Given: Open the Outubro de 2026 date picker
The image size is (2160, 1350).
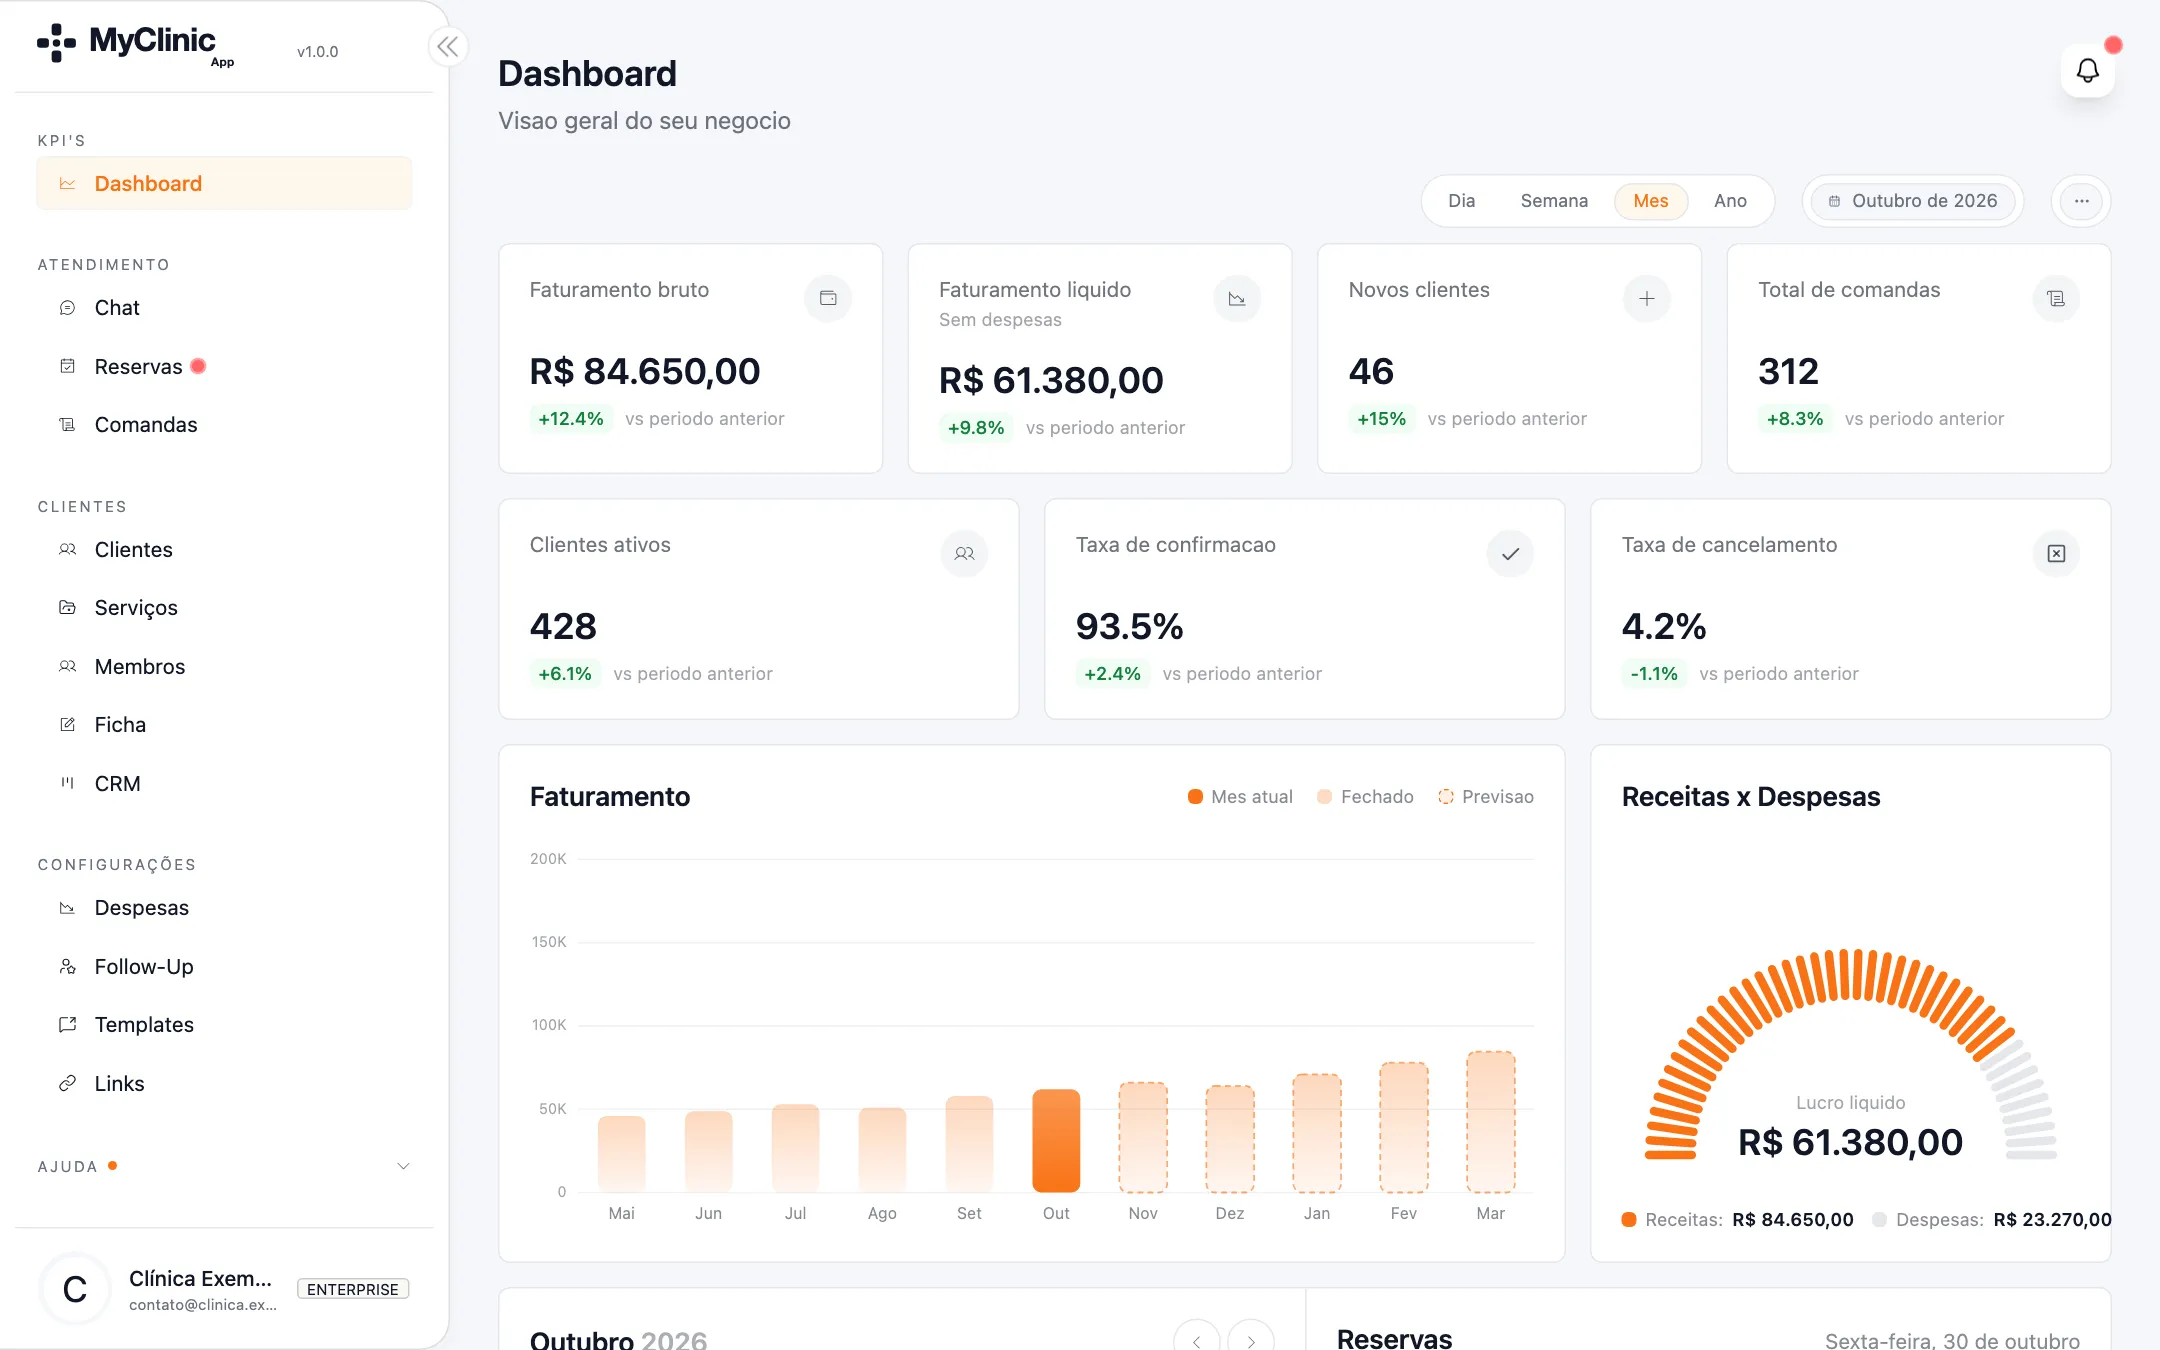Looking at the screenshot, I should tap(1912, 201).
